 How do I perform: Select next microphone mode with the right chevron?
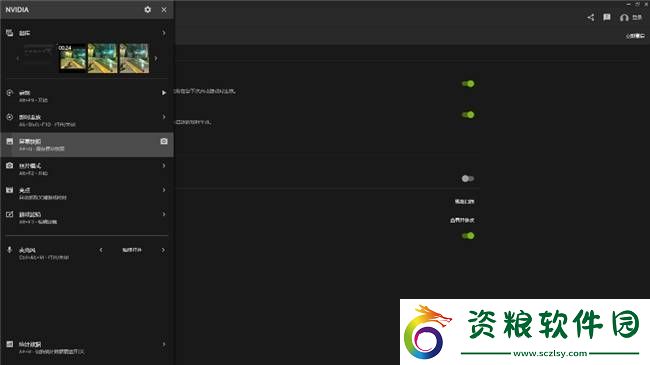point(163,250)
